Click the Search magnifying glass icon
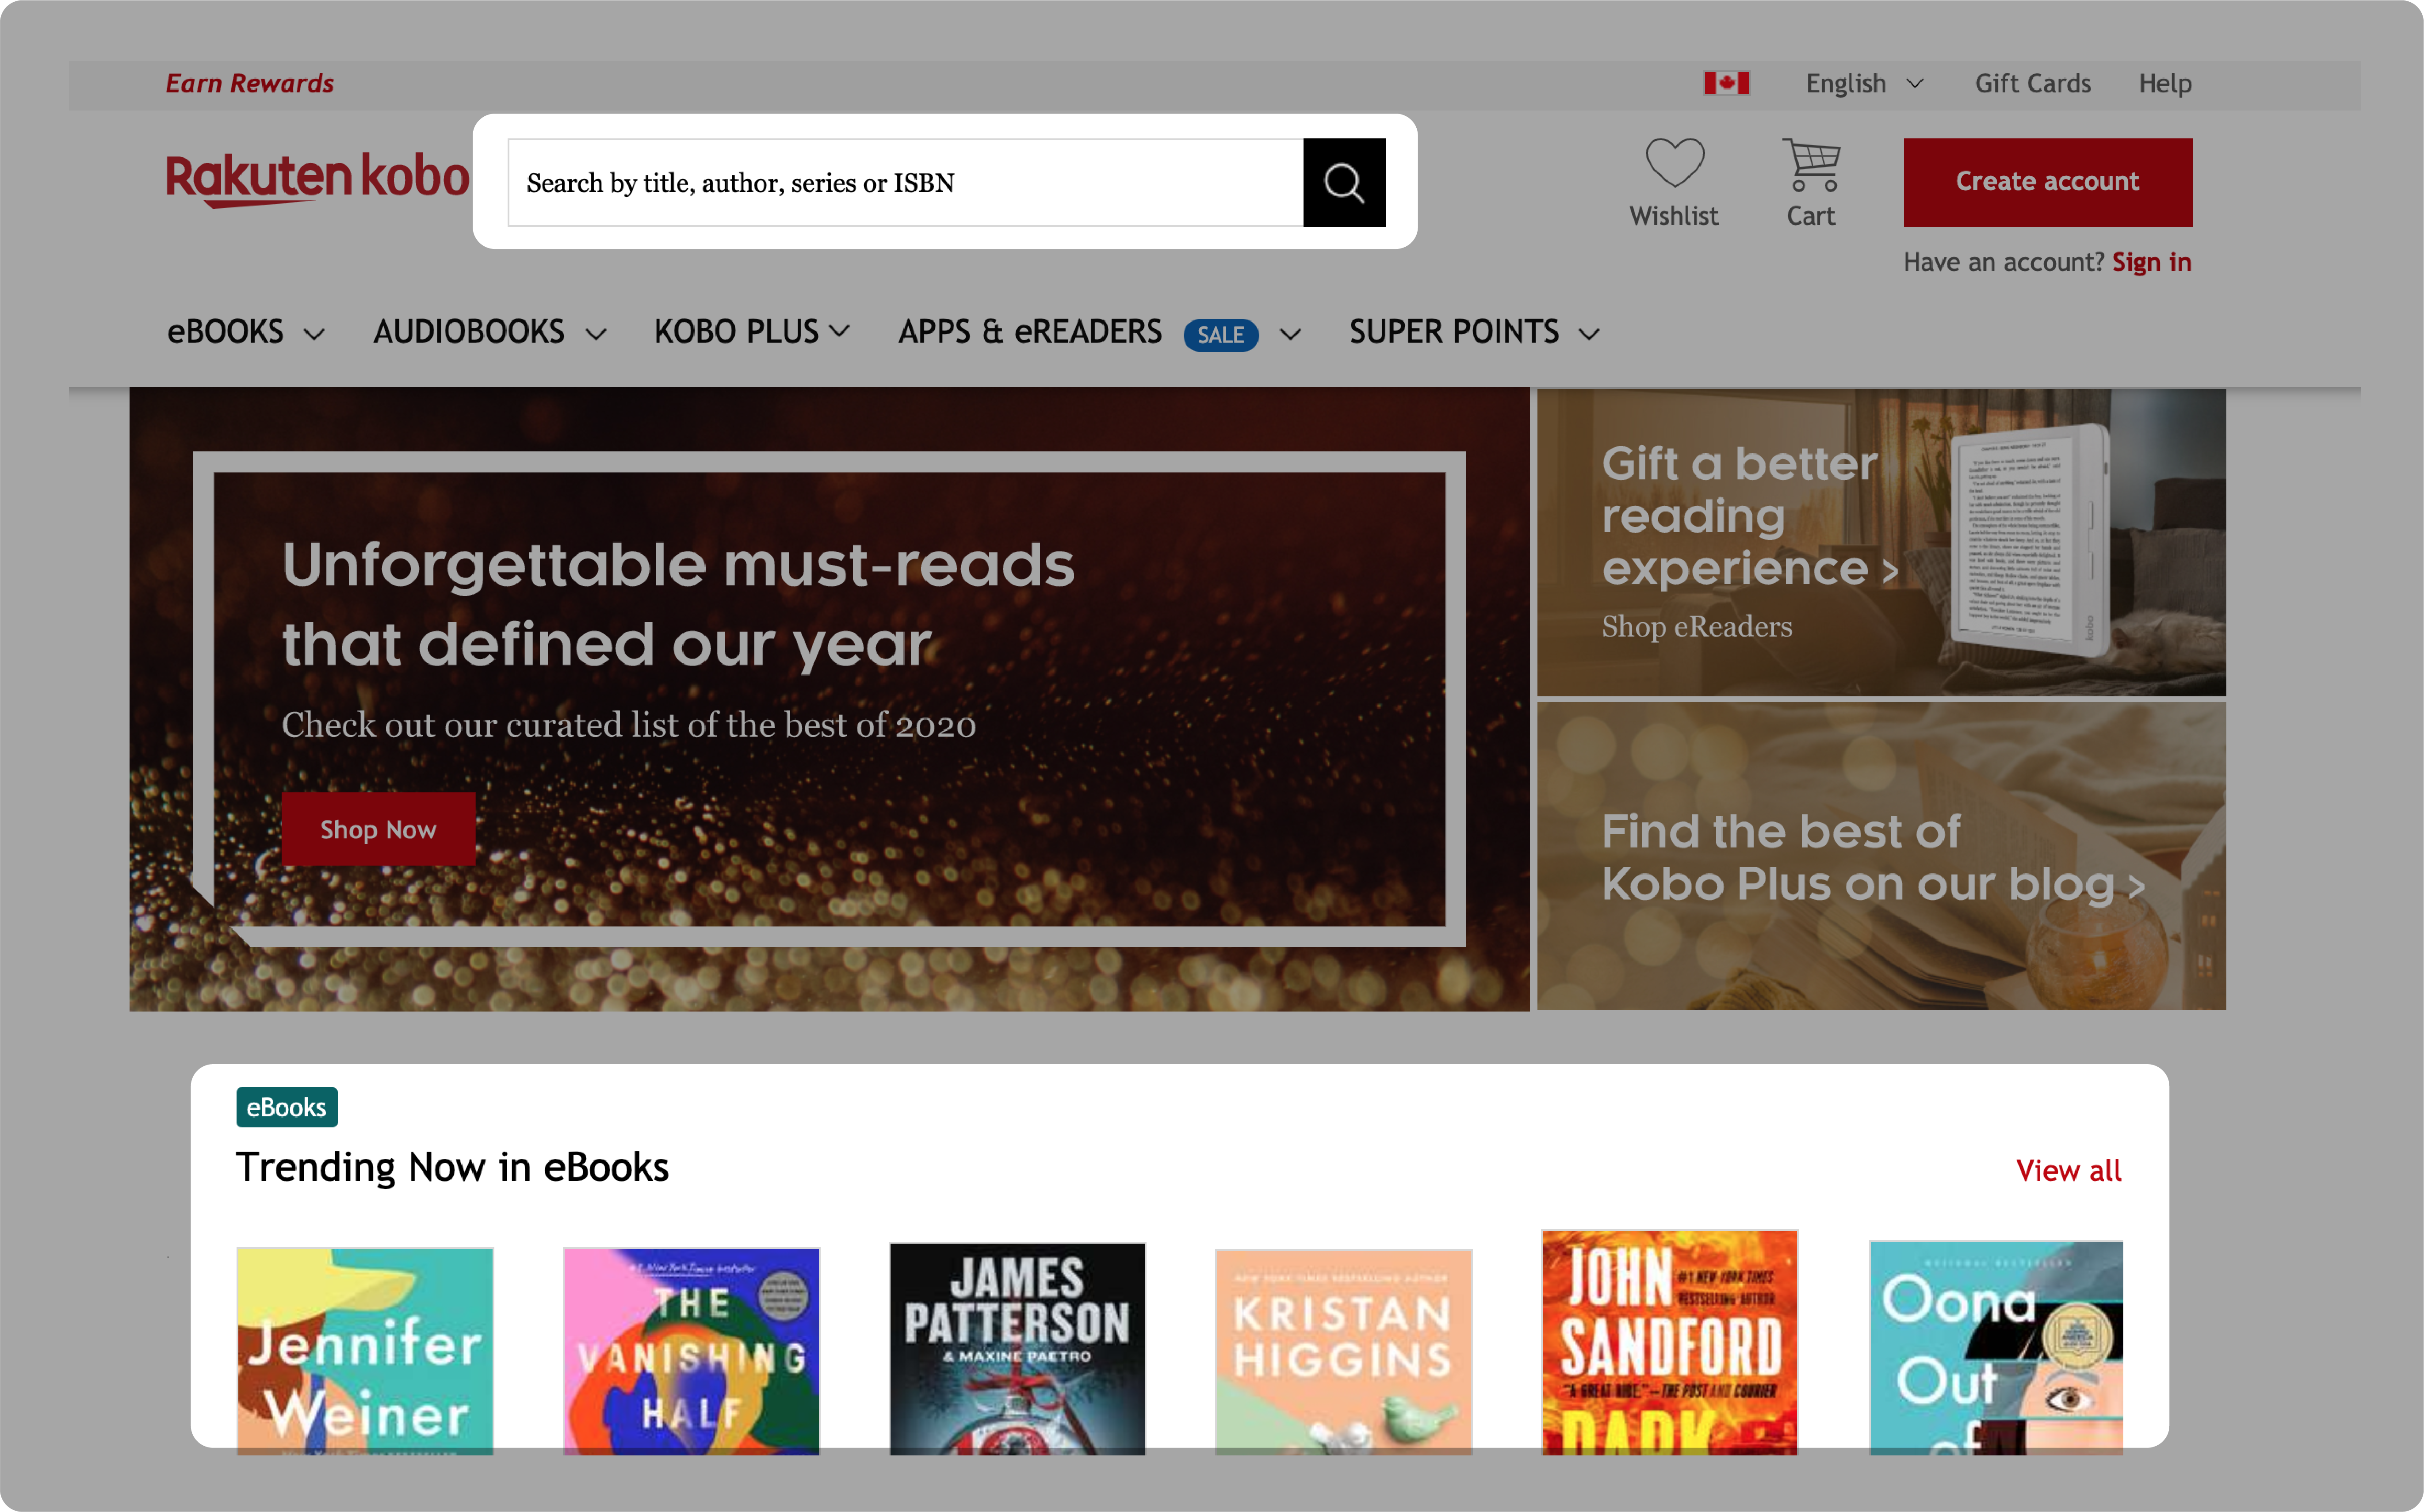Image resolution: width=2424 pixels, height=1512 pixels. coord(1342,181)
